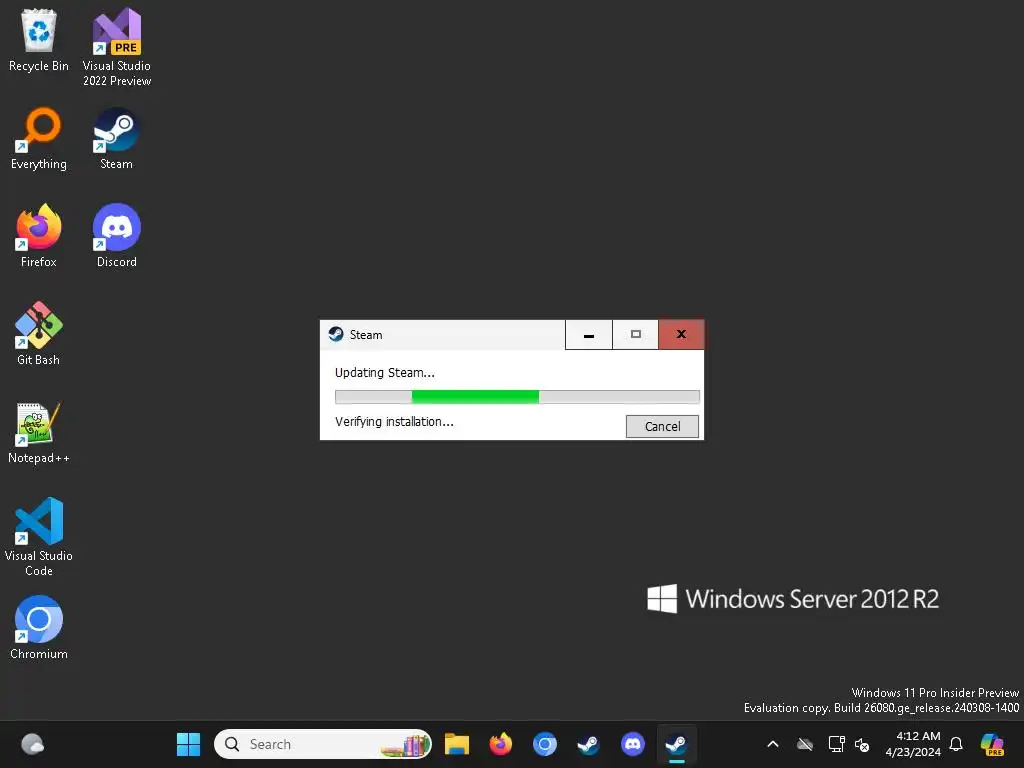The image size is (1024, 768).
Task: Click the 'Updating Steam...' text
Action: coord(385,373)
